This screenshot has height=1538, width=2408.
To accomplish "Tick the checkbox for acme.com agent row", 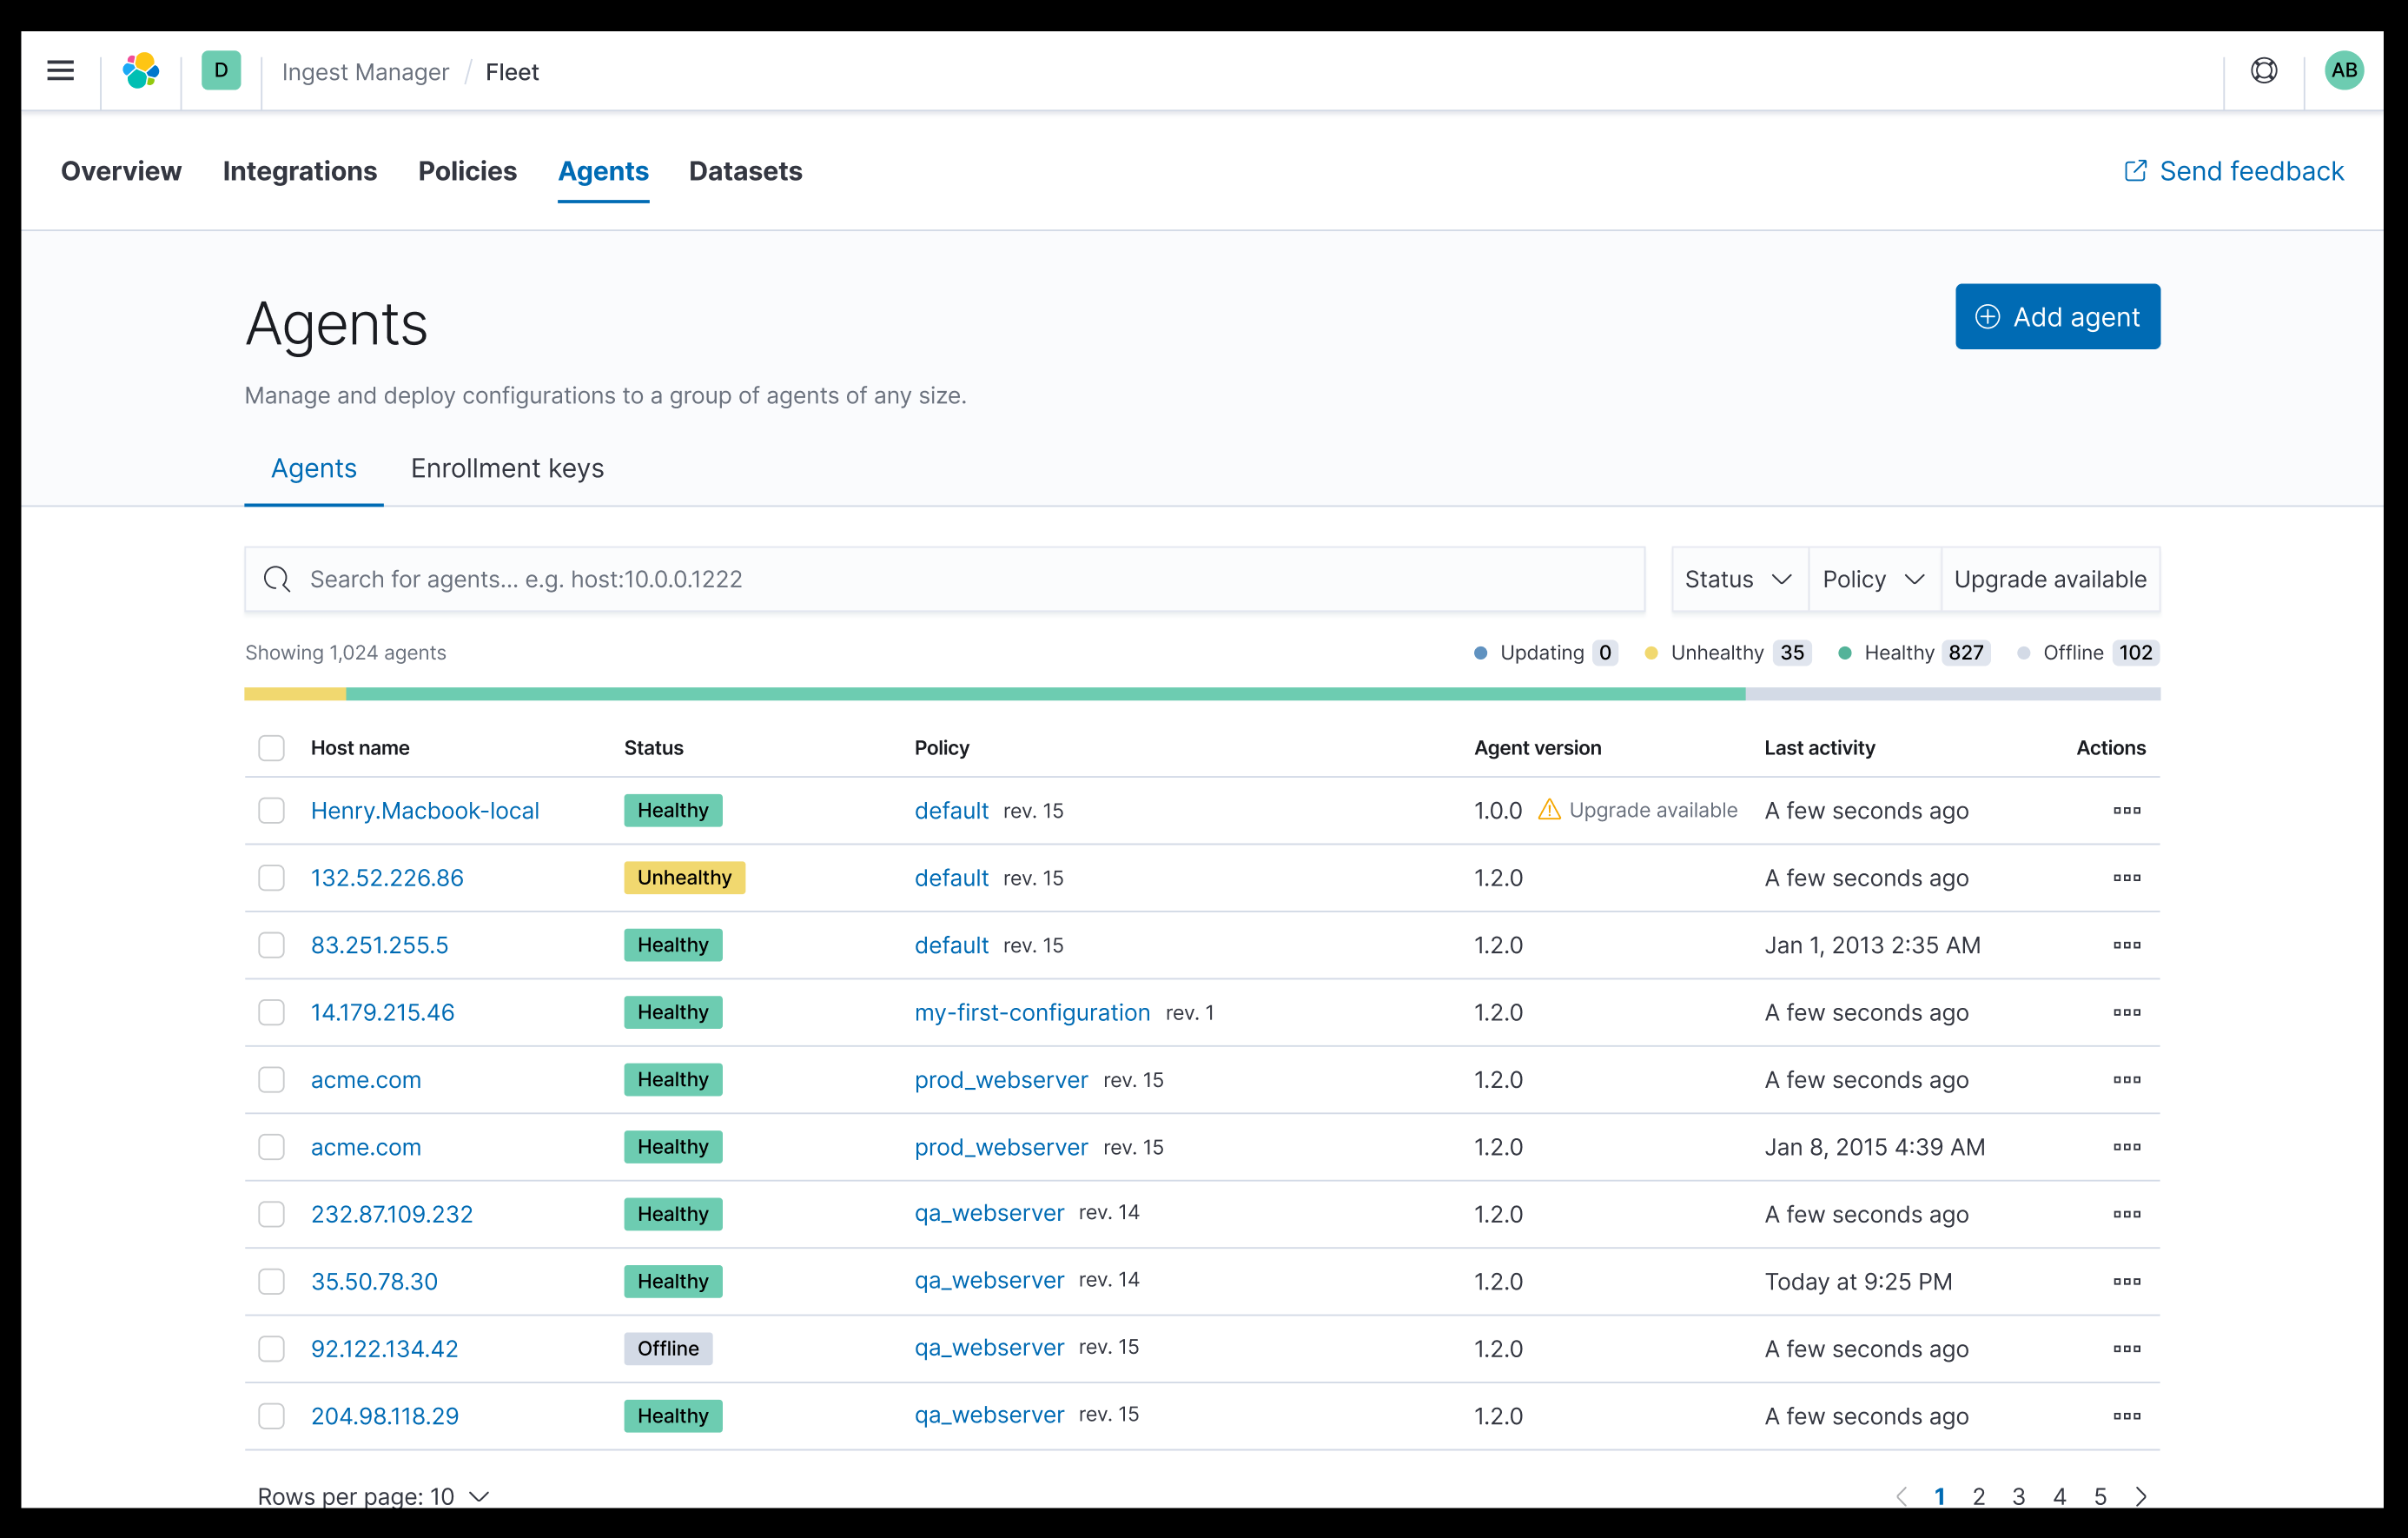I will point(271,1080).
